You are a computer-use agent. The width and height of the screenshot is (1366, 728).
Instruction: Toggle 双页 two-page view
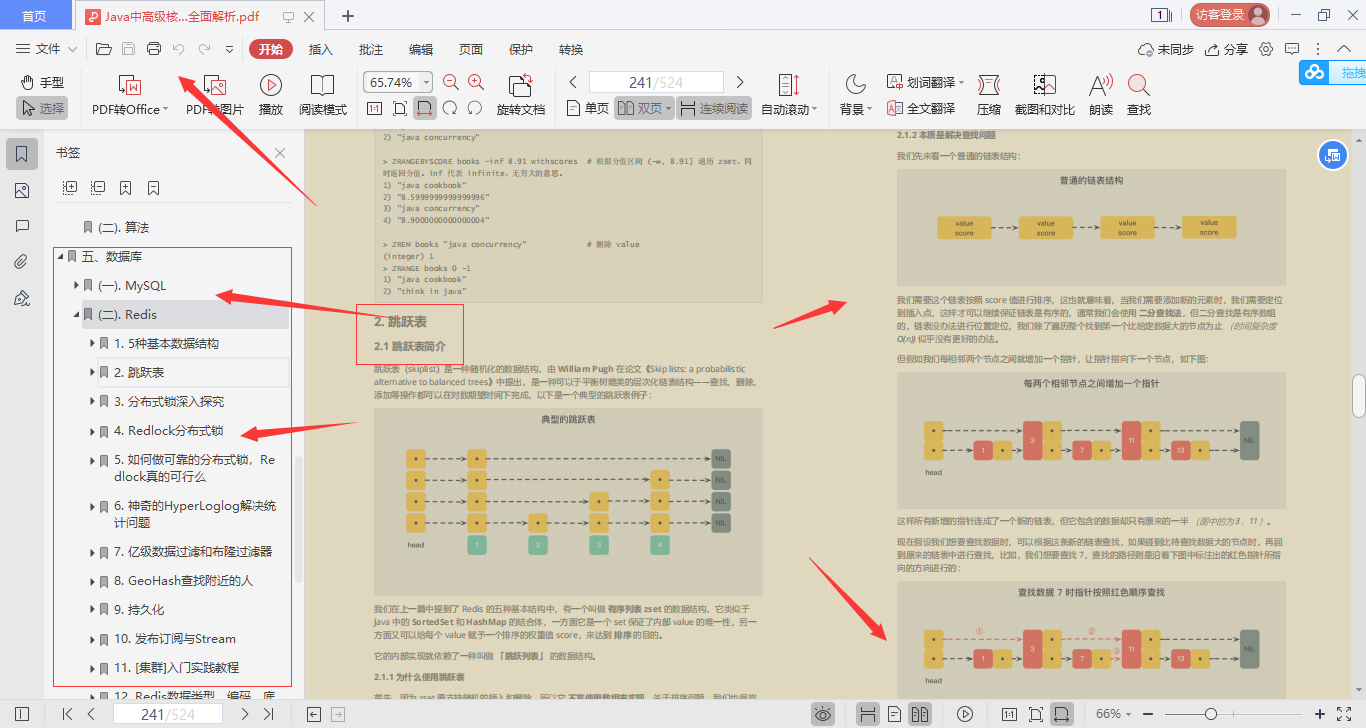643,108
